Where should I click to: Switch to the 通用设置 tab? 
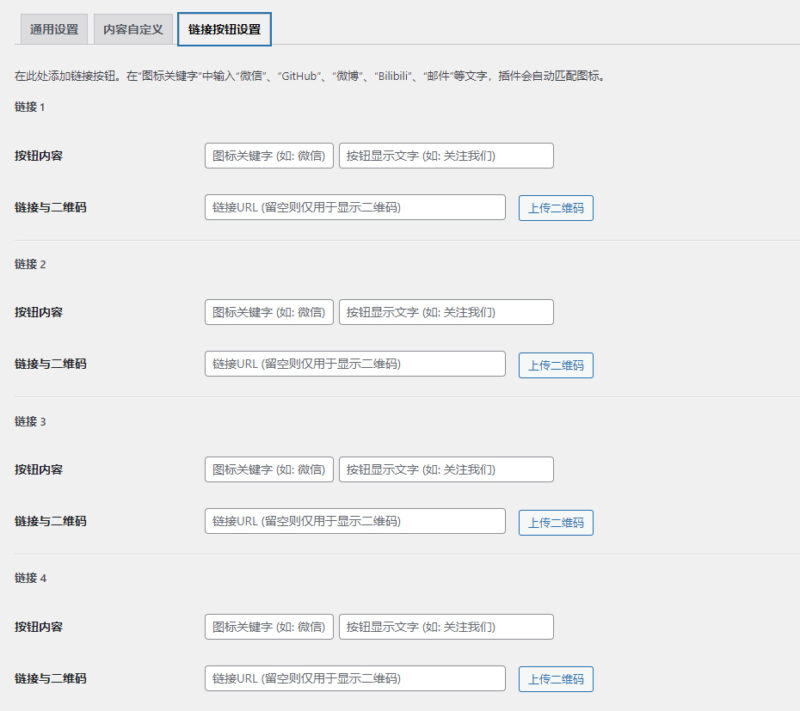pos(51,29)
